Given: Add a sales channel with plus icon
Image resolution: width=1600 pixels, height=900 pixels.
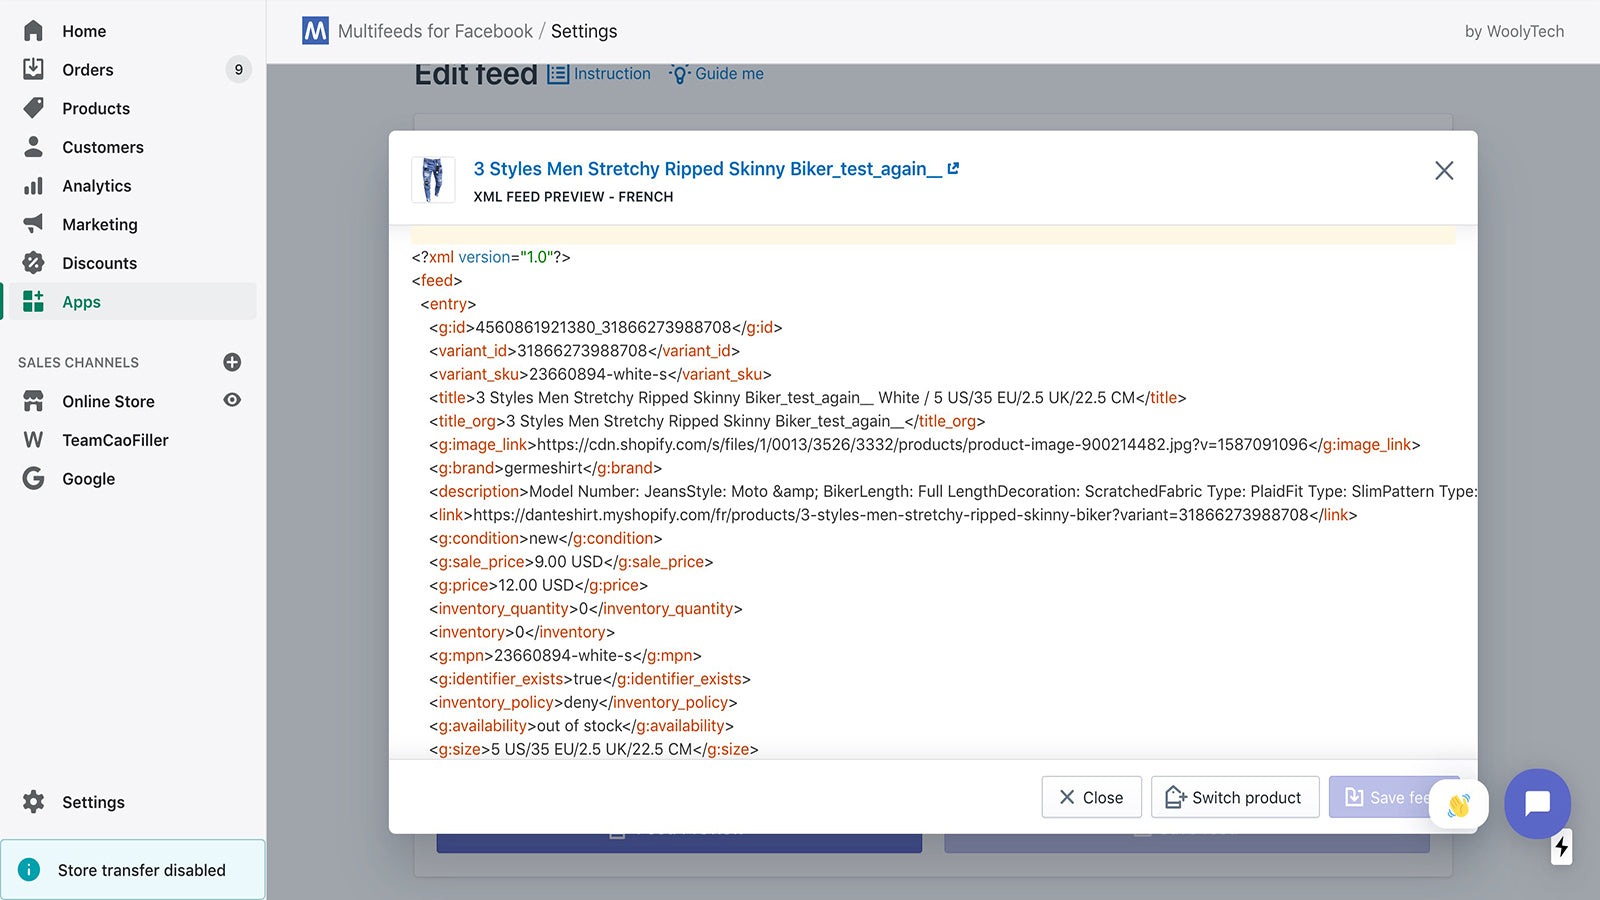Looking at the screenshot, I should tap(232, 362).
